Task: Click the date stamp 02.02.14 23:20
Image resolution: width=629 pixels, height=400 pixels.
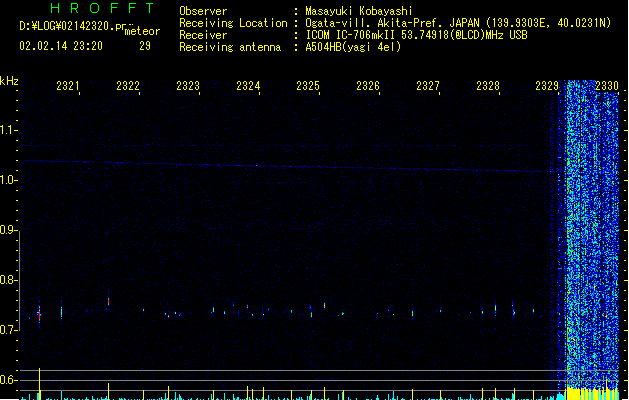Action: [61, 46]
